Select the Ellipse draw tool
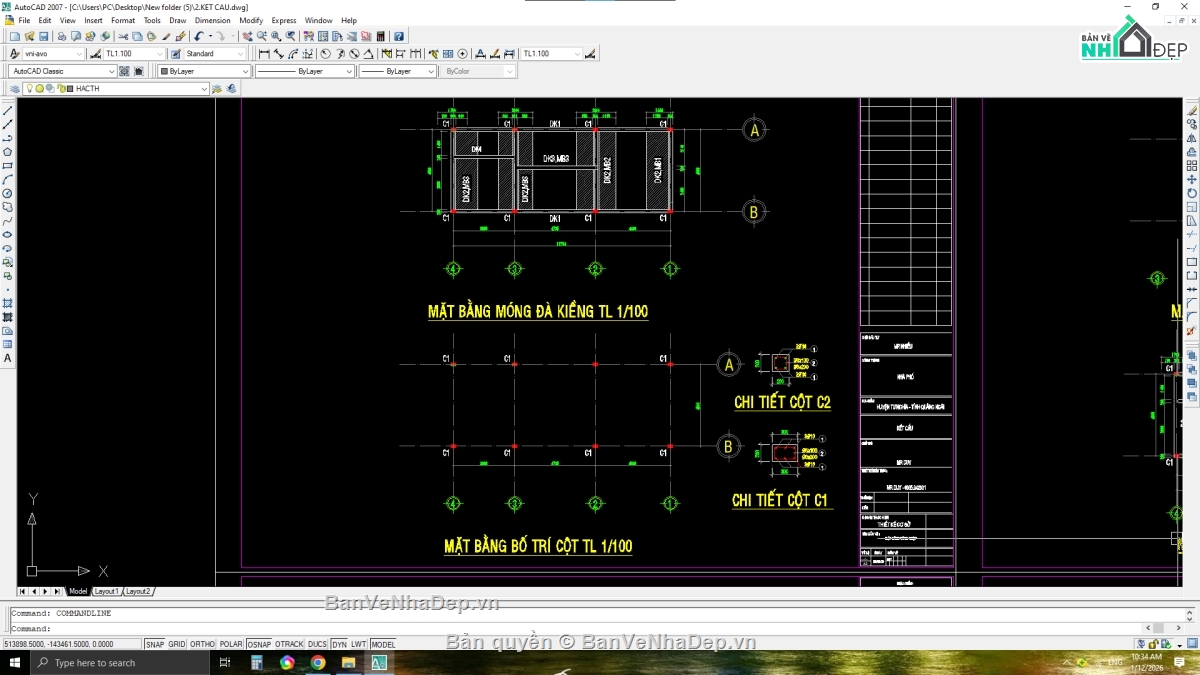Screen dimensions: 1200x675 click(8, 234)
